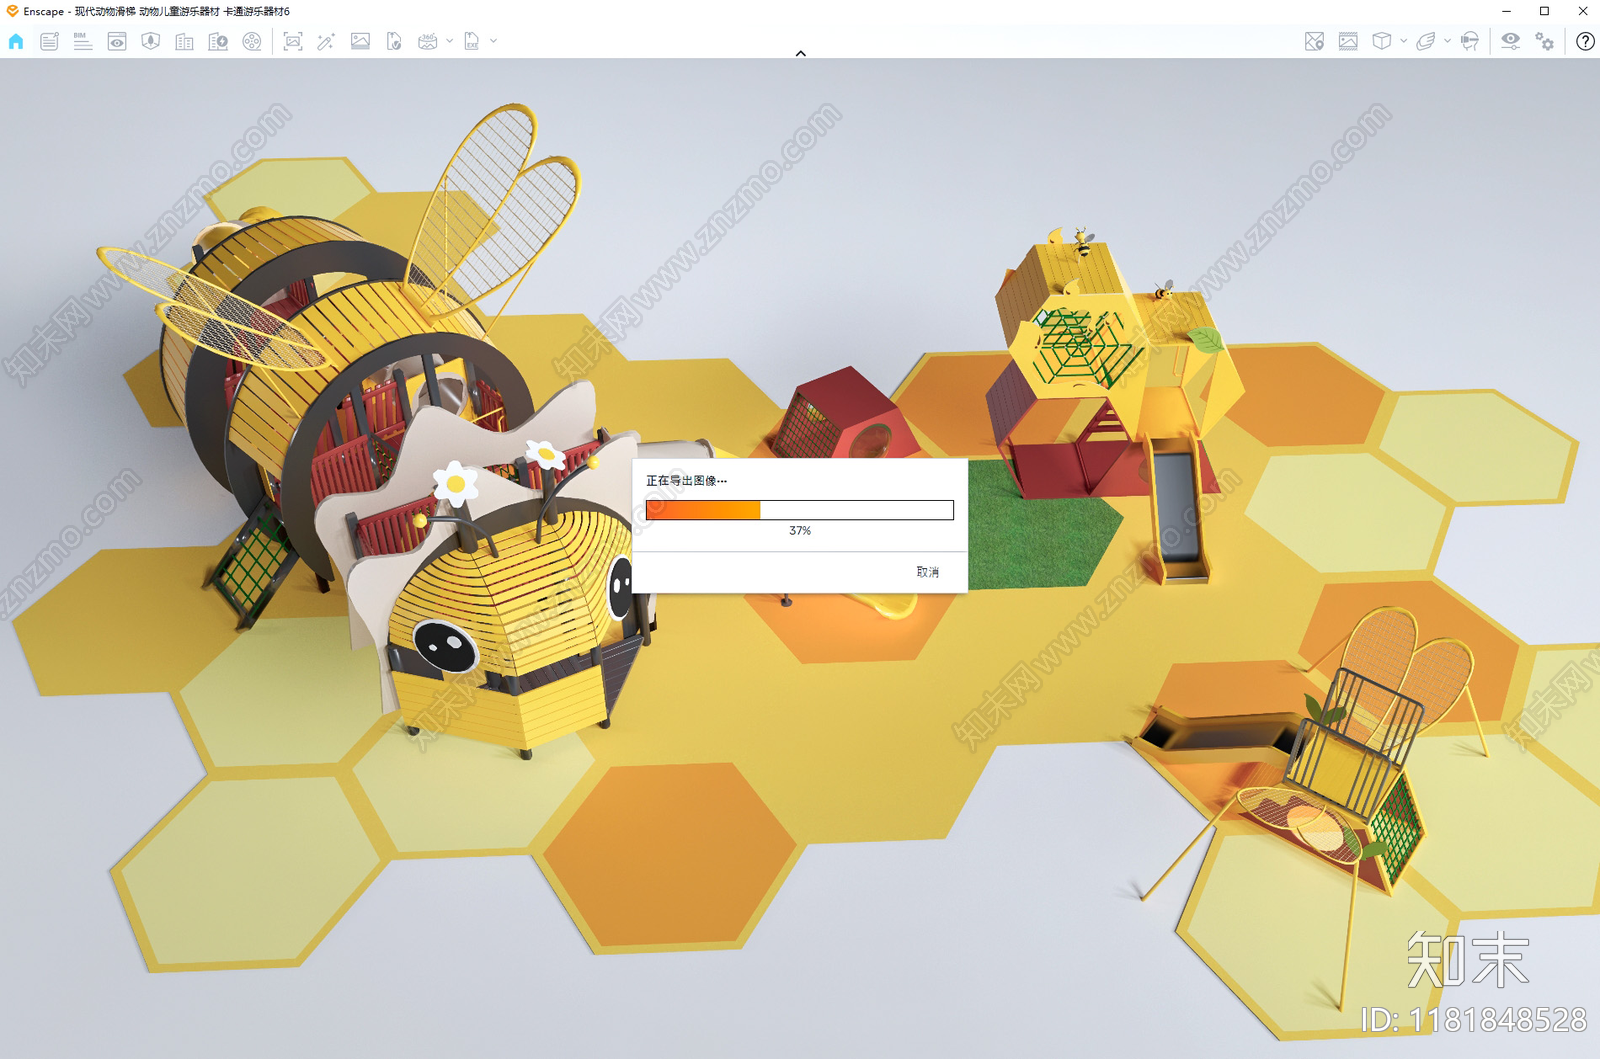Click the export file checkmark icon
The width and height of the screenshot is (1600, 1059).
(394, 41)
